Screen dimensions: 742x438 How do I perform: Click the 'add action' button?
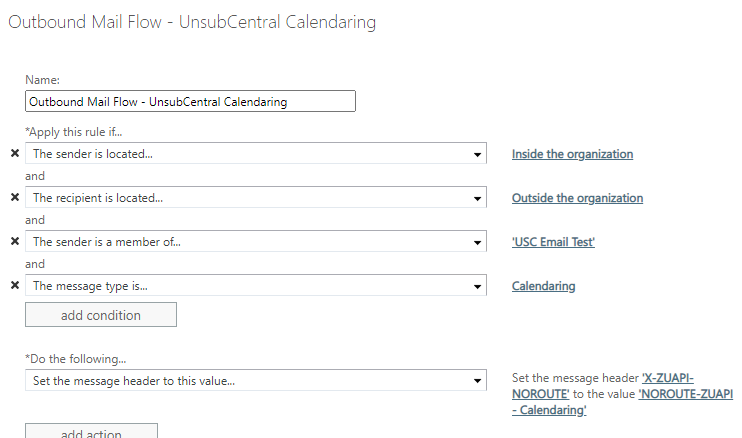[91, 432]
